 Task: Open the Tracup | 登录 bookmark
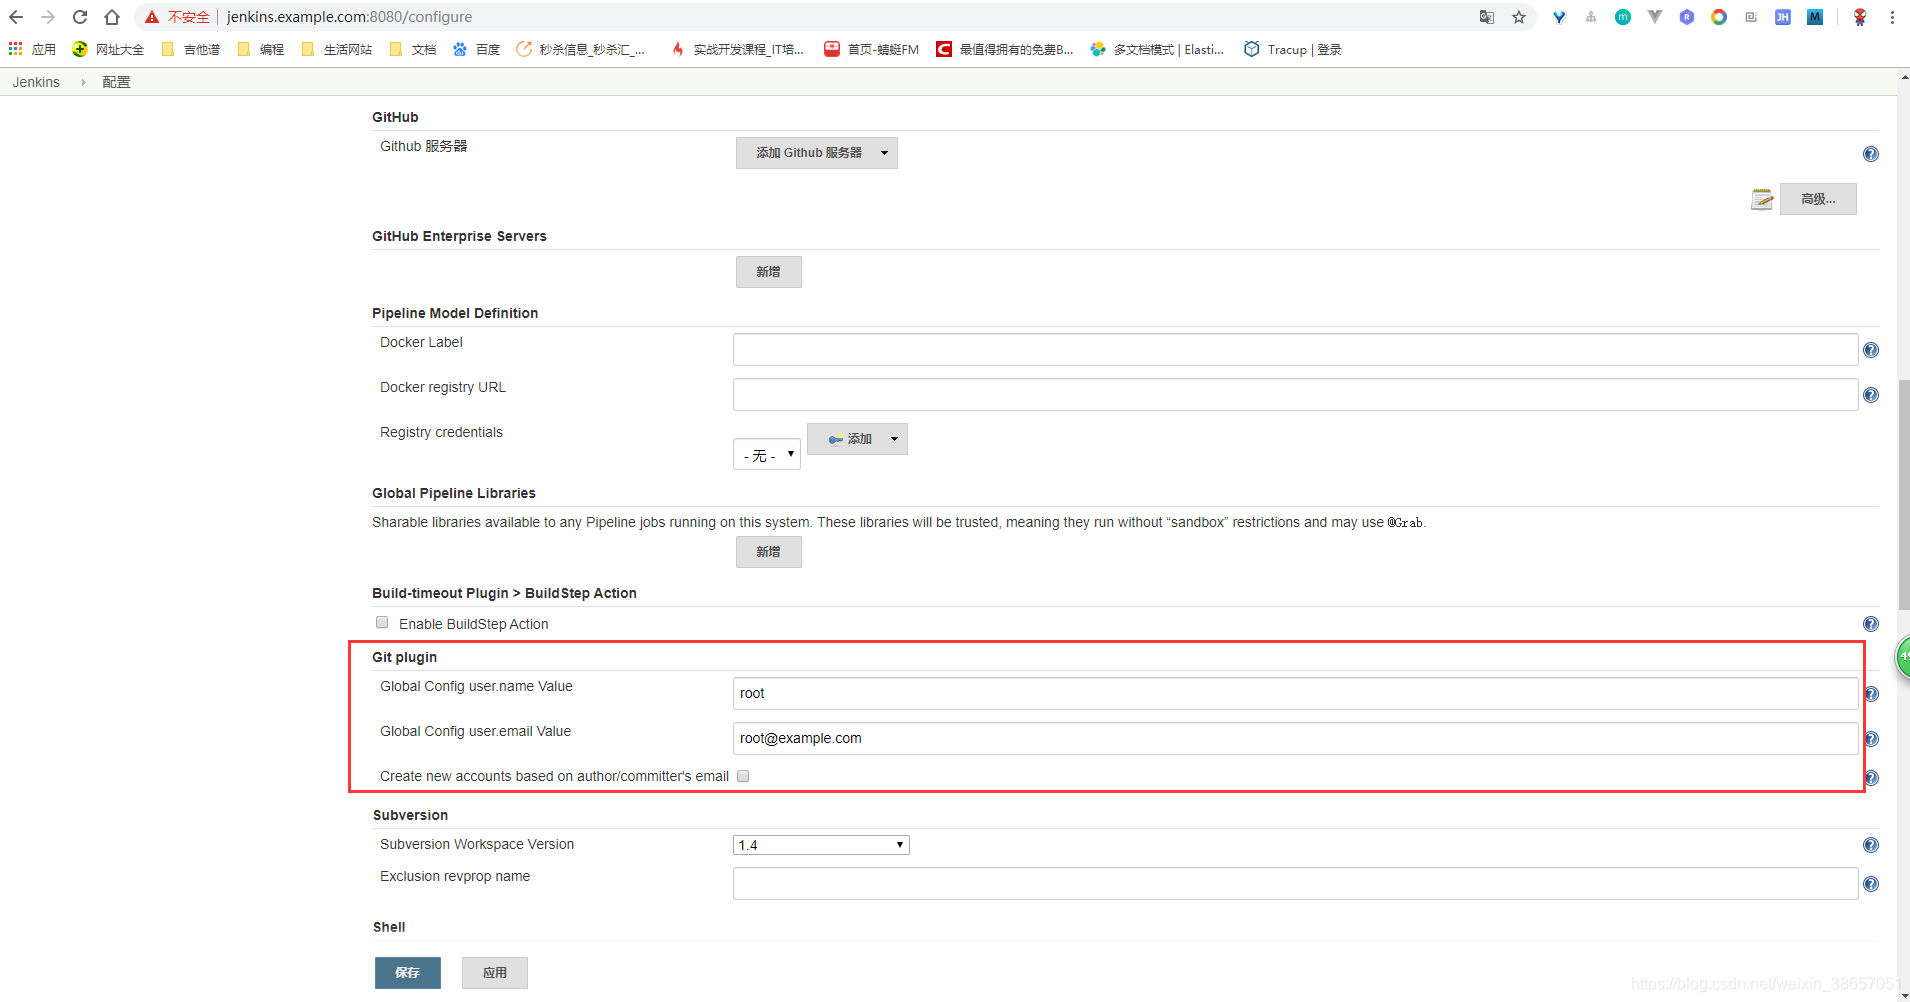coord(1292,49)
